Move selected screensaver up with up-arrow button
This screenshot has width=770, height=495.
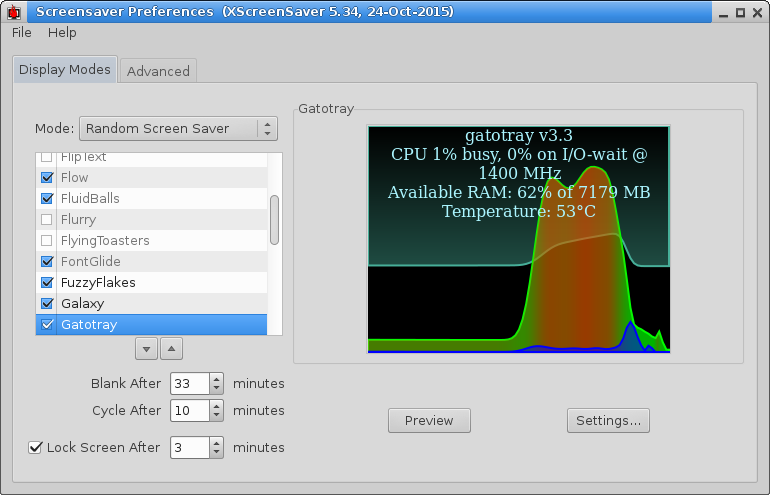171,349
